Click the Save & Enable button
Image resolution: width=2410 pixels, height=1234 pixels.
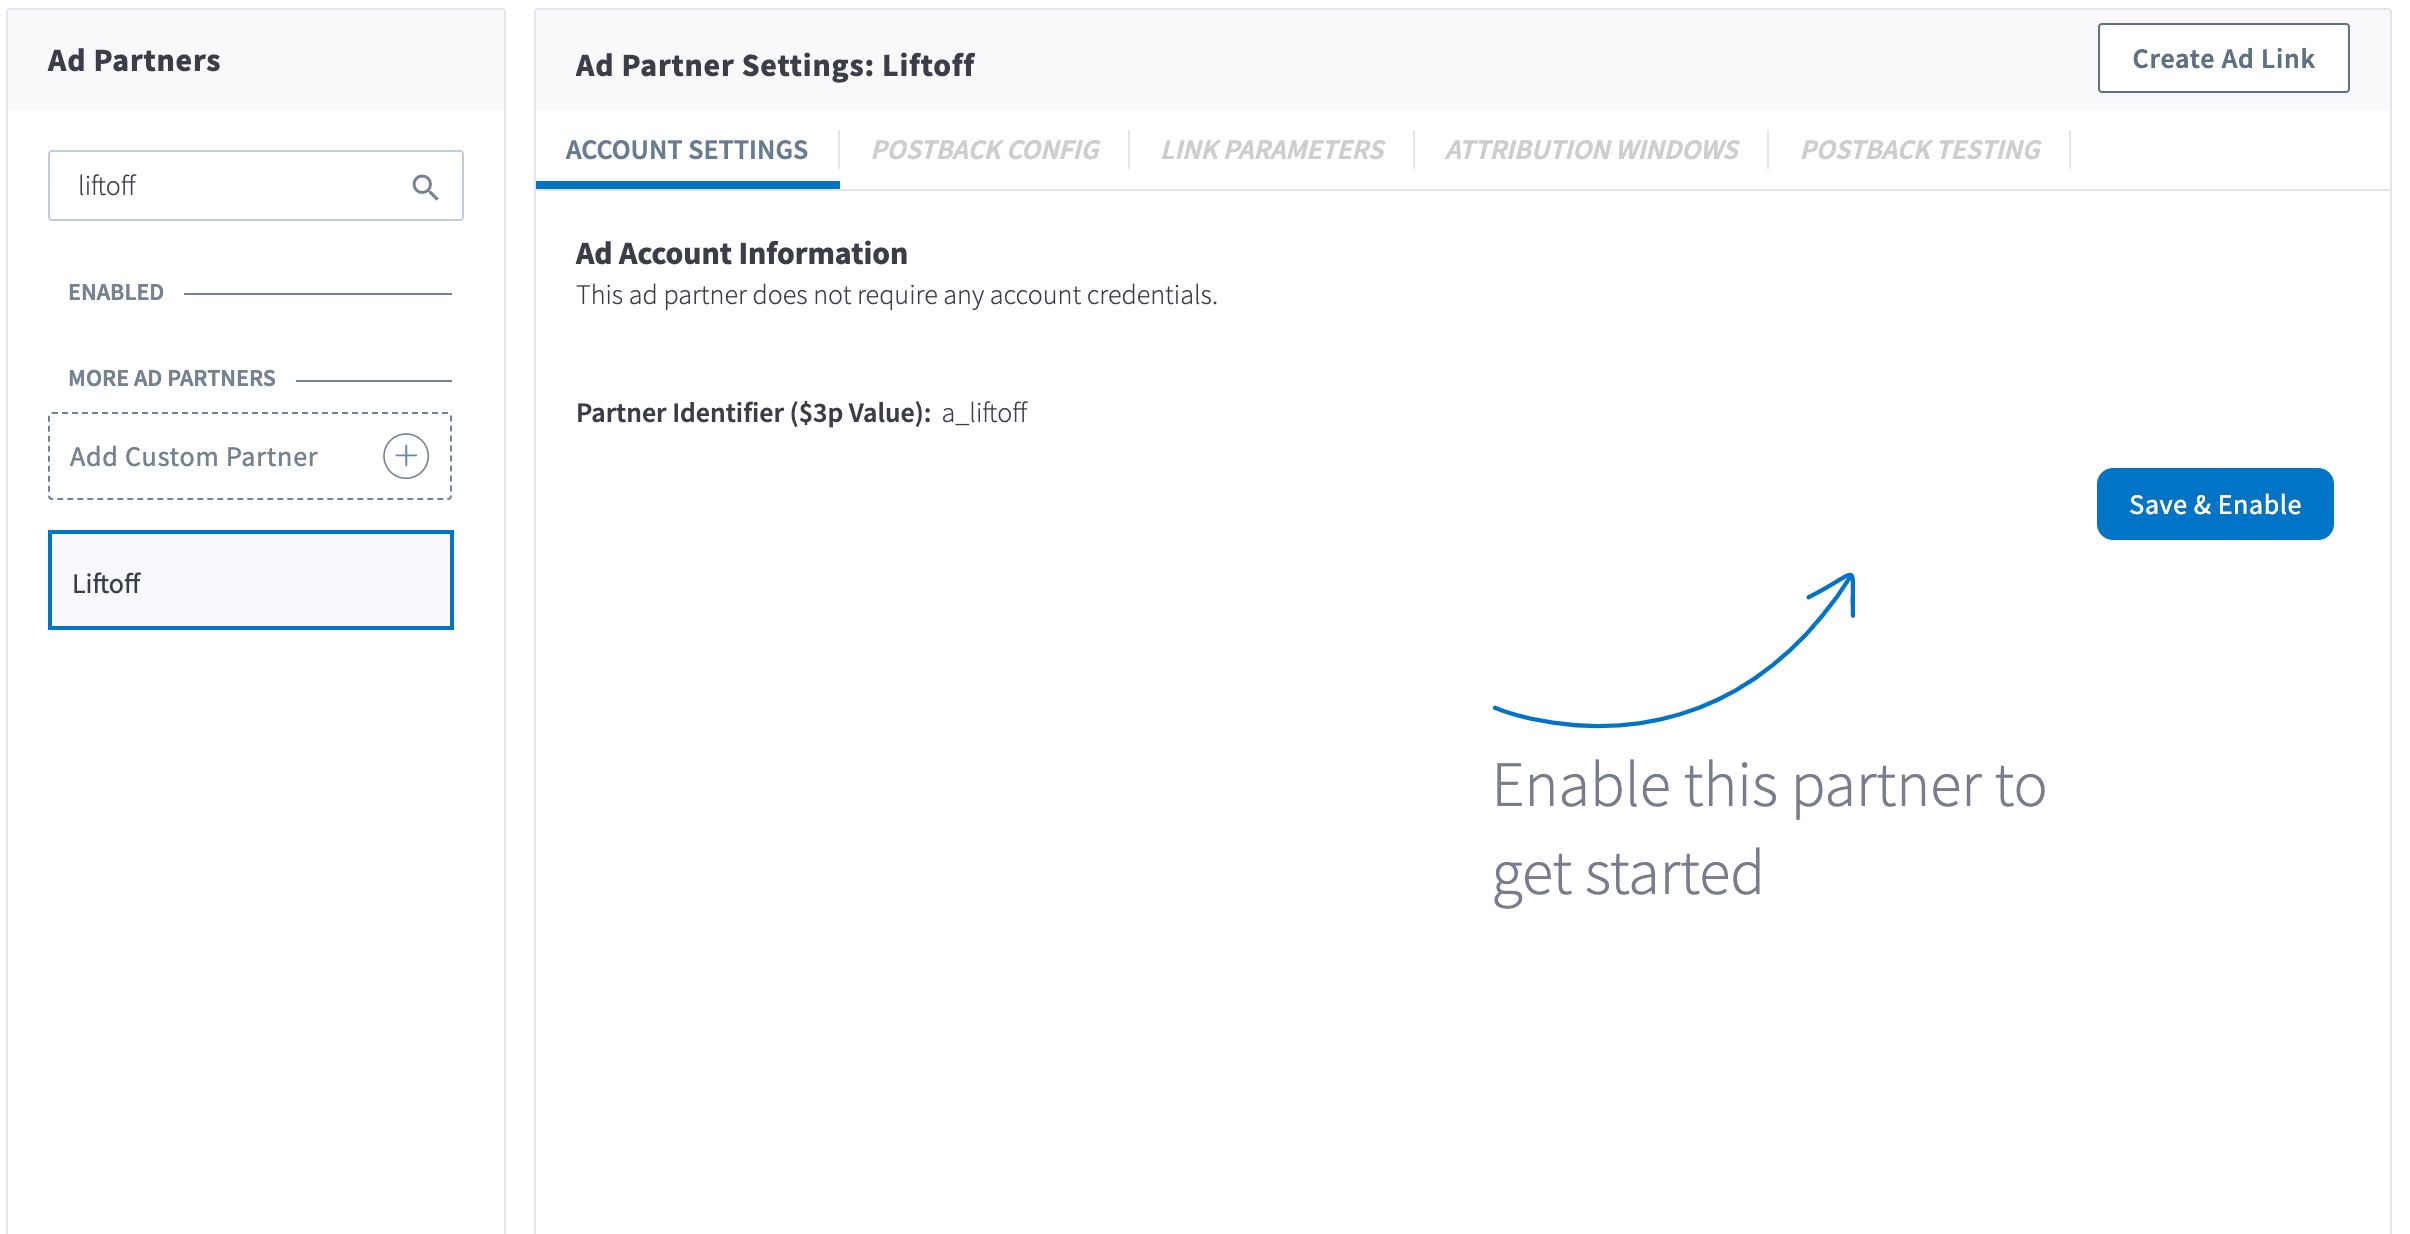point(2215,504)
